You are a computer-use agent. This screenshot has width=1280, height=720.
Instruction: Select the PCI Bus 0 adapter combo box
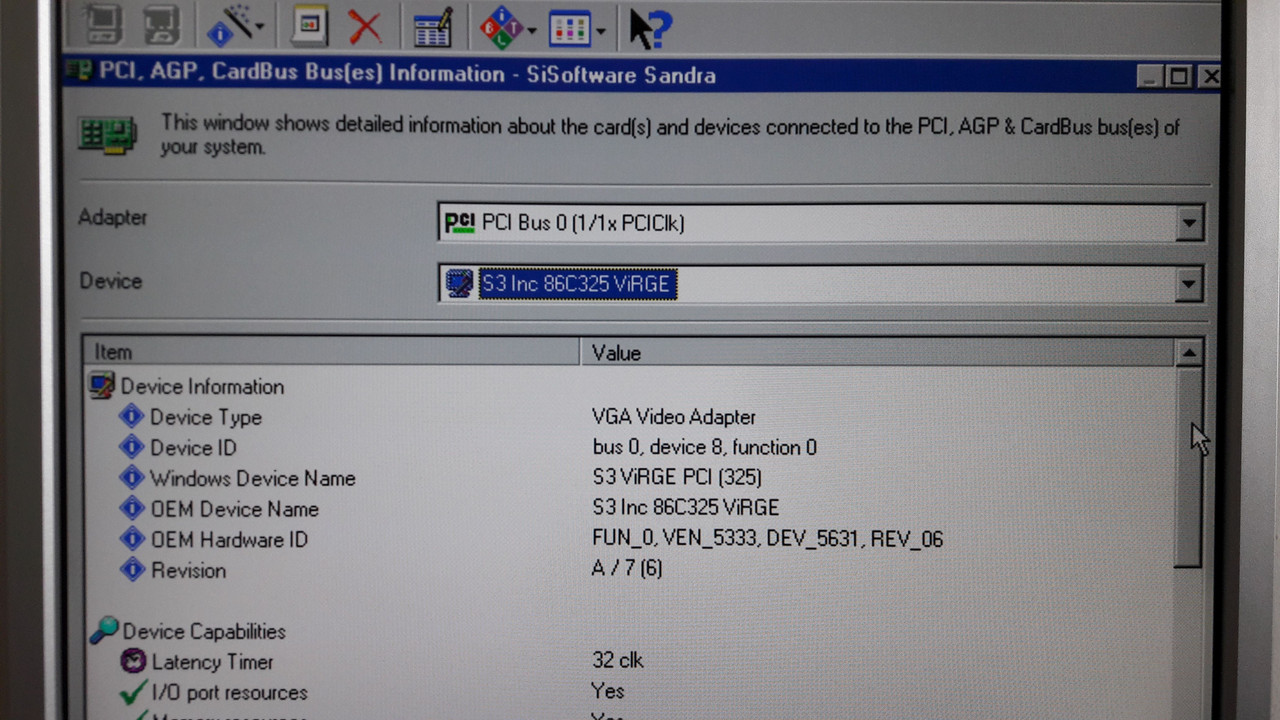tap(820, 223)
